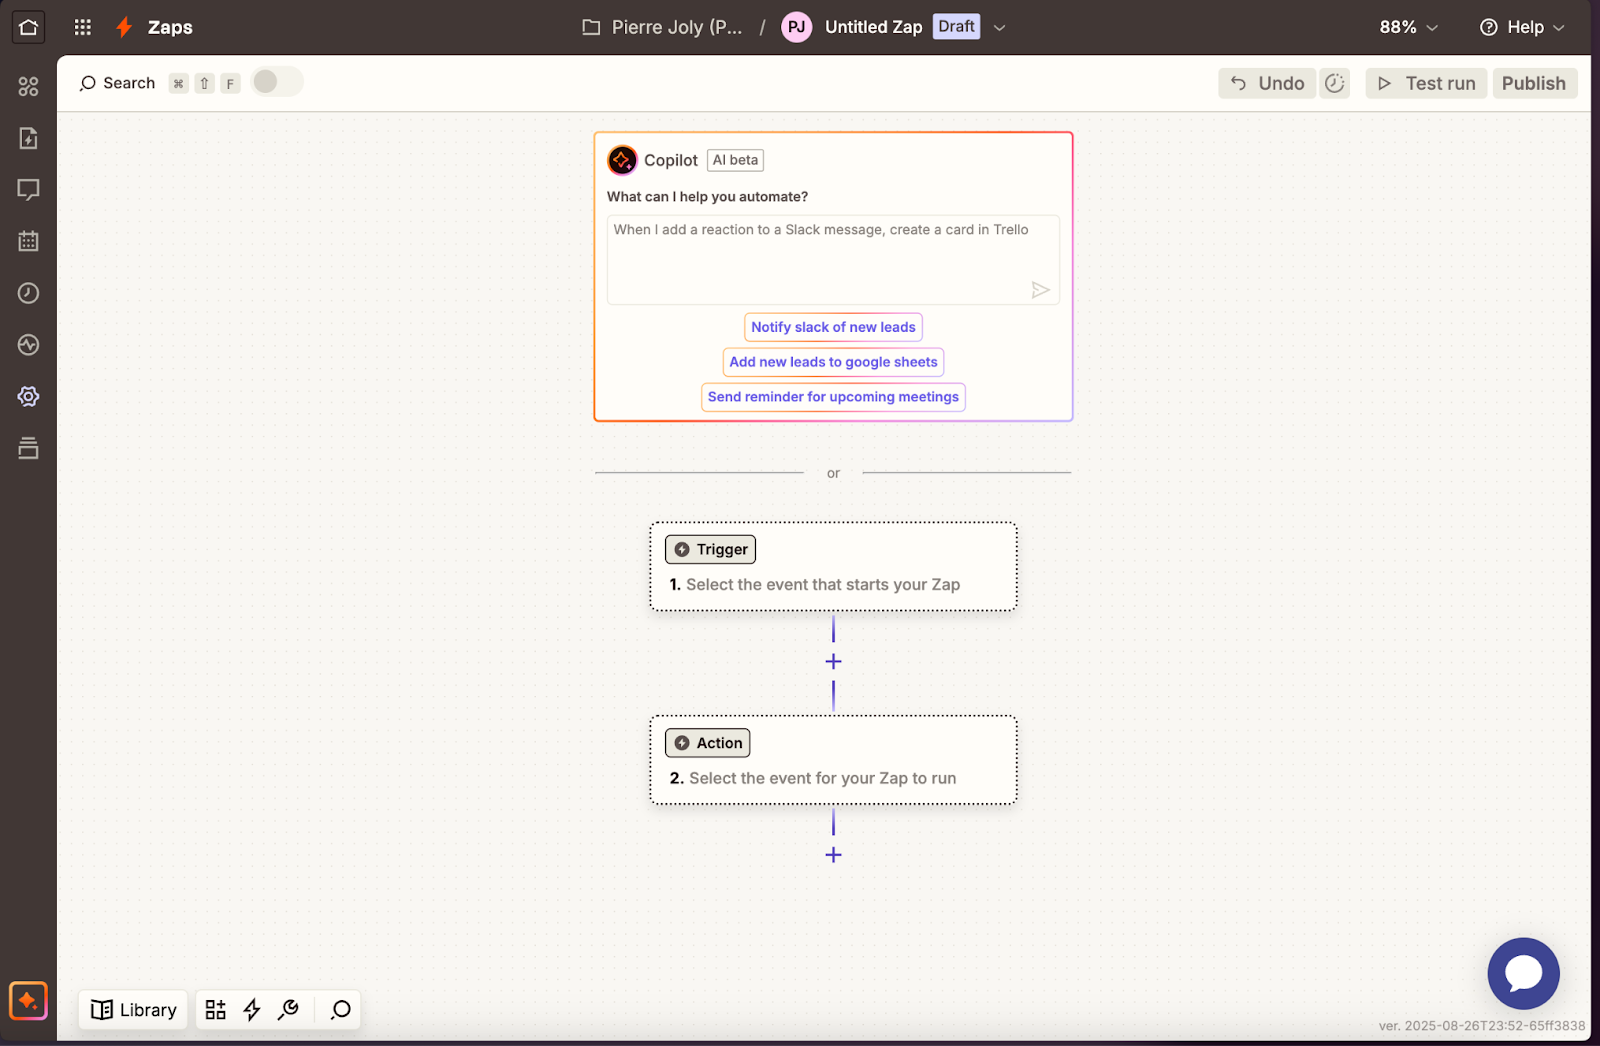The image size is (1600, 1046).
Task: Open the advanced settings gear in sidebar
Action: (28, 396)
